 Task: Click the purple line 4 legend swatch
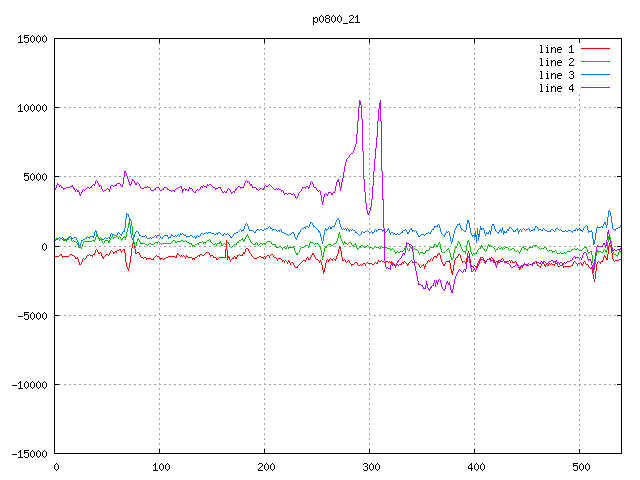click(x=595, y=88)
